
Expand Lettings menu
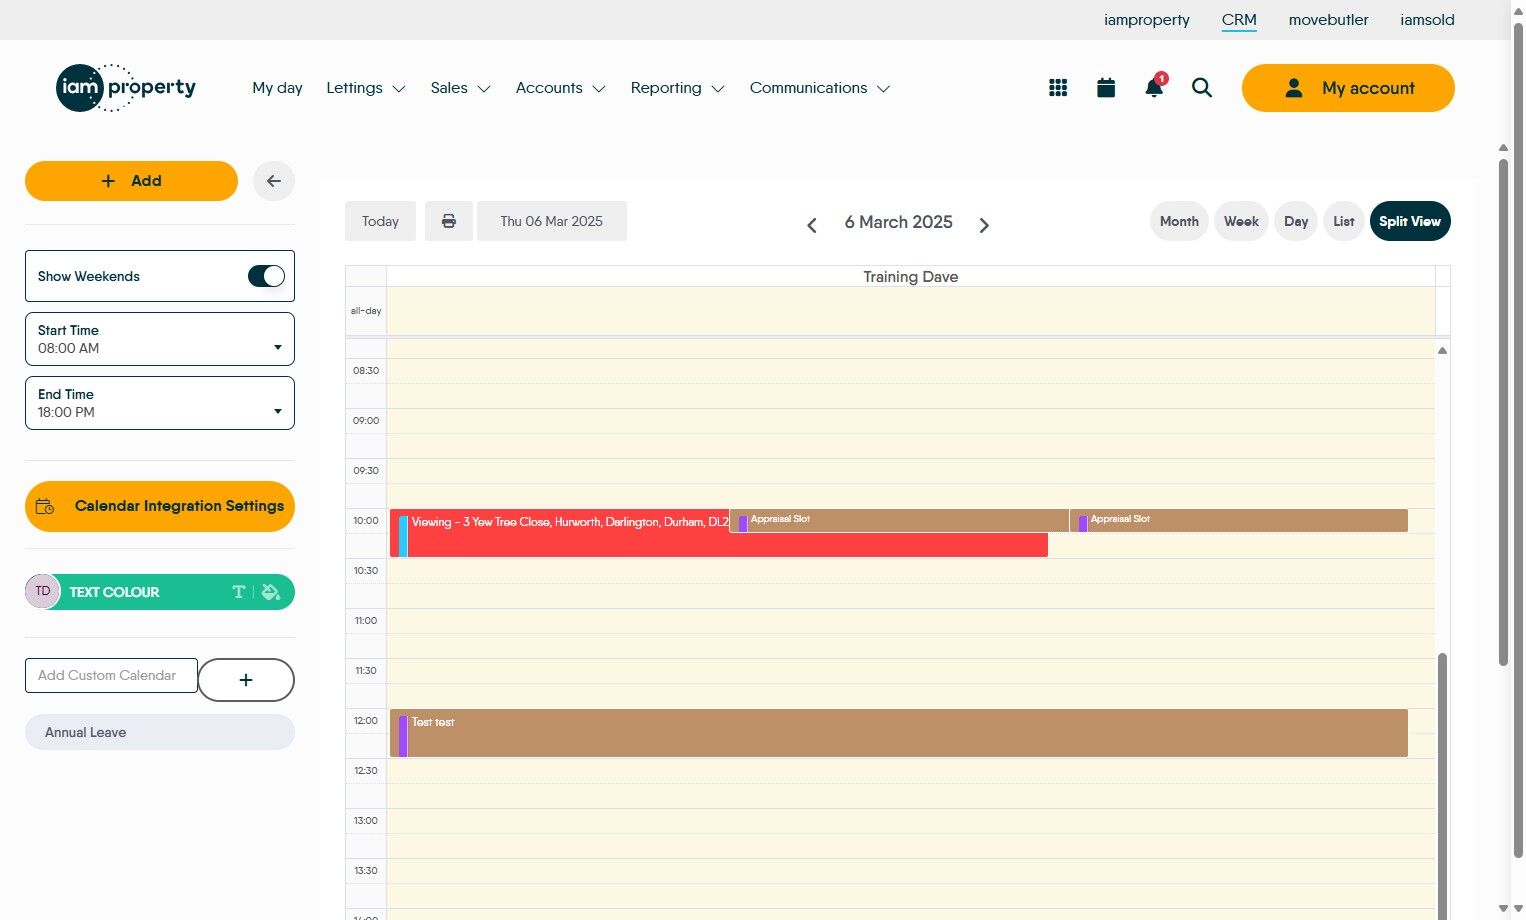point(366,88)
